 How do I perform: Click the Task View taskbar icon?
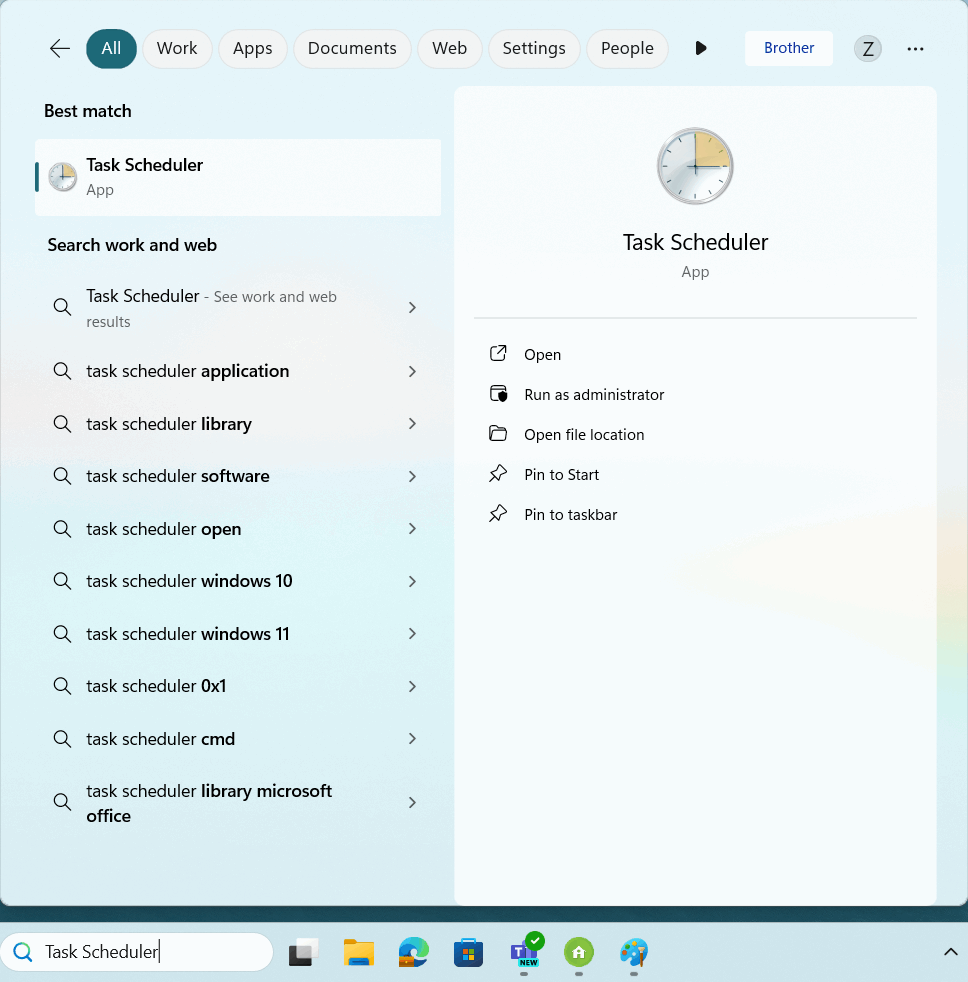coord(303,952)
